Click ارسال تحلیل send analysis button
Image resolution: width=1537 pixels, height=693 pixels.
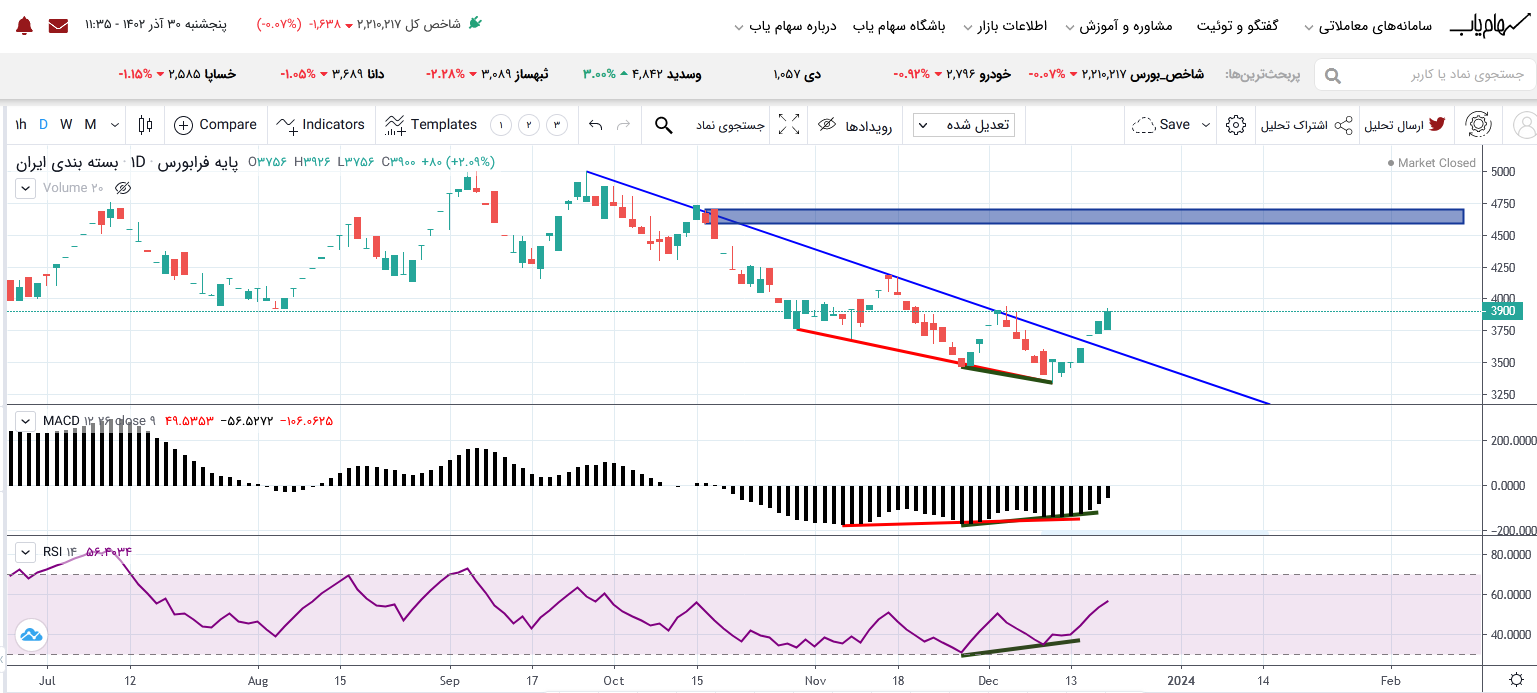point(1407,125)
